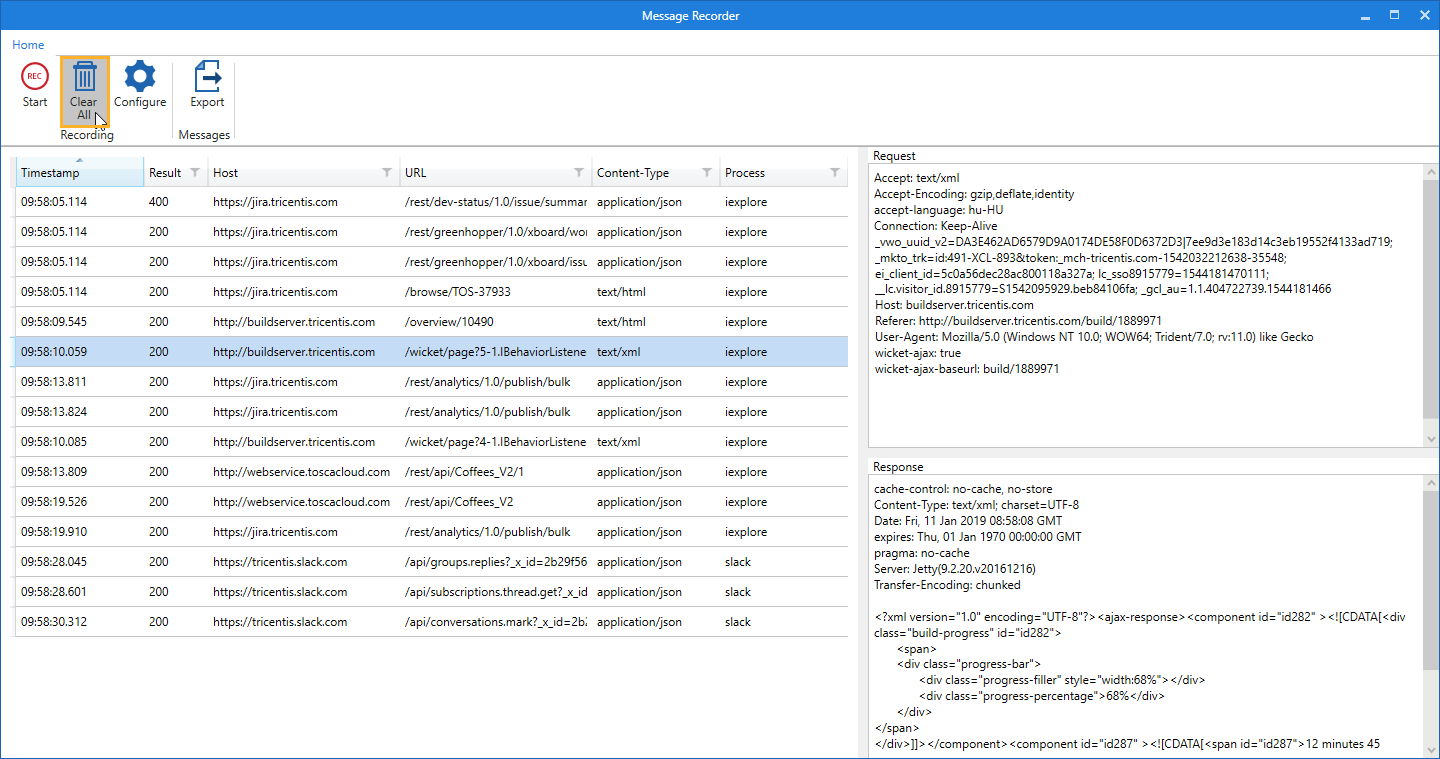Viewport: 1440px width, 759px height.
Task: Open filter on Result column
Action: [195, 173]
